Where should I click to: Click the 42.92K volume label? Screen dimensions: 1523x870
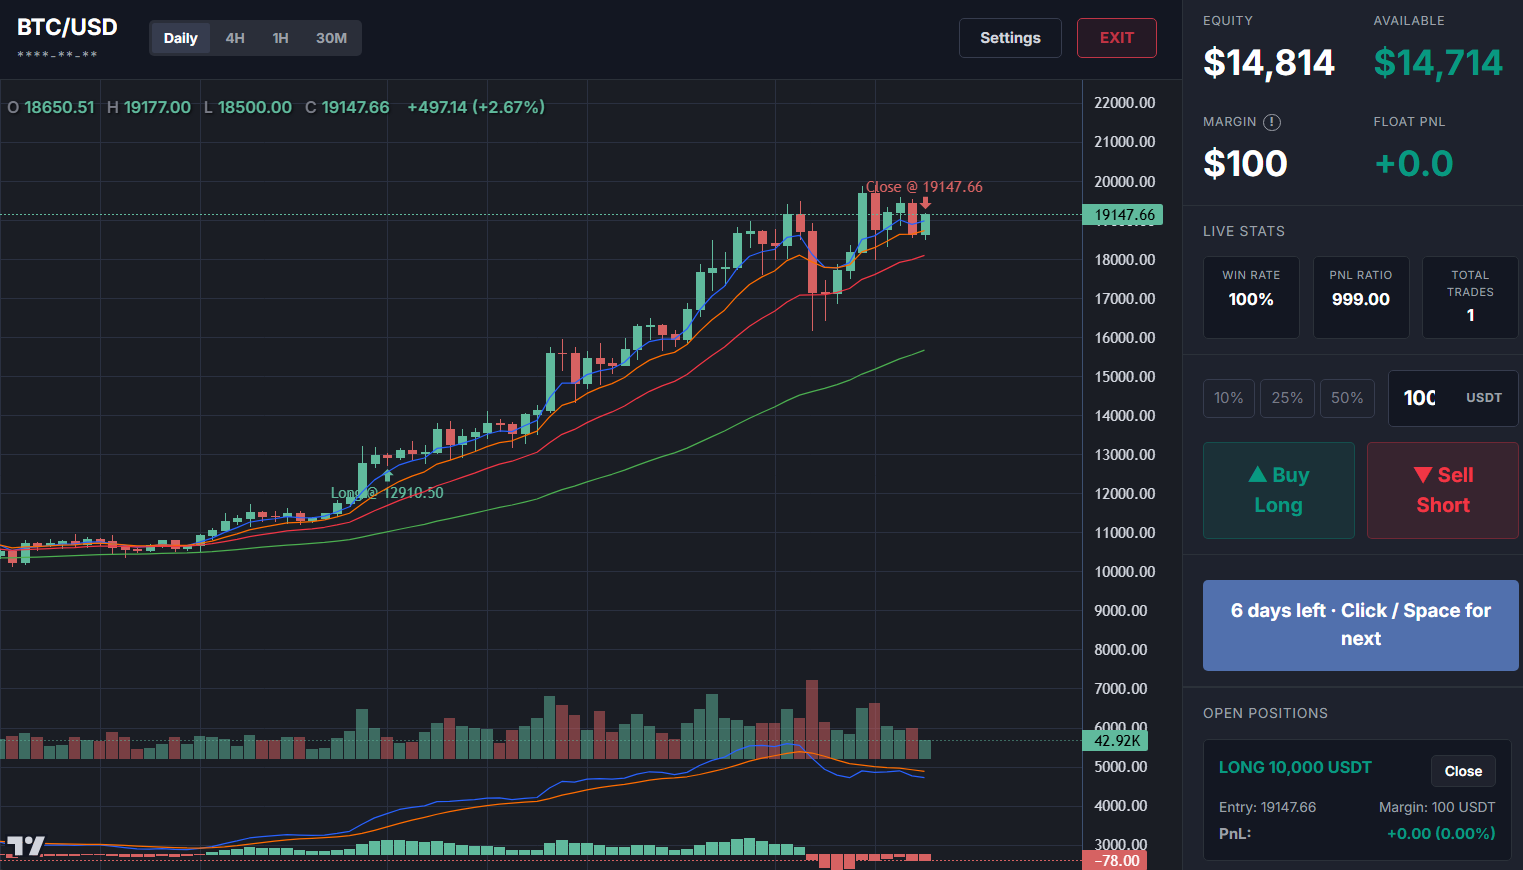[1115, 741]
